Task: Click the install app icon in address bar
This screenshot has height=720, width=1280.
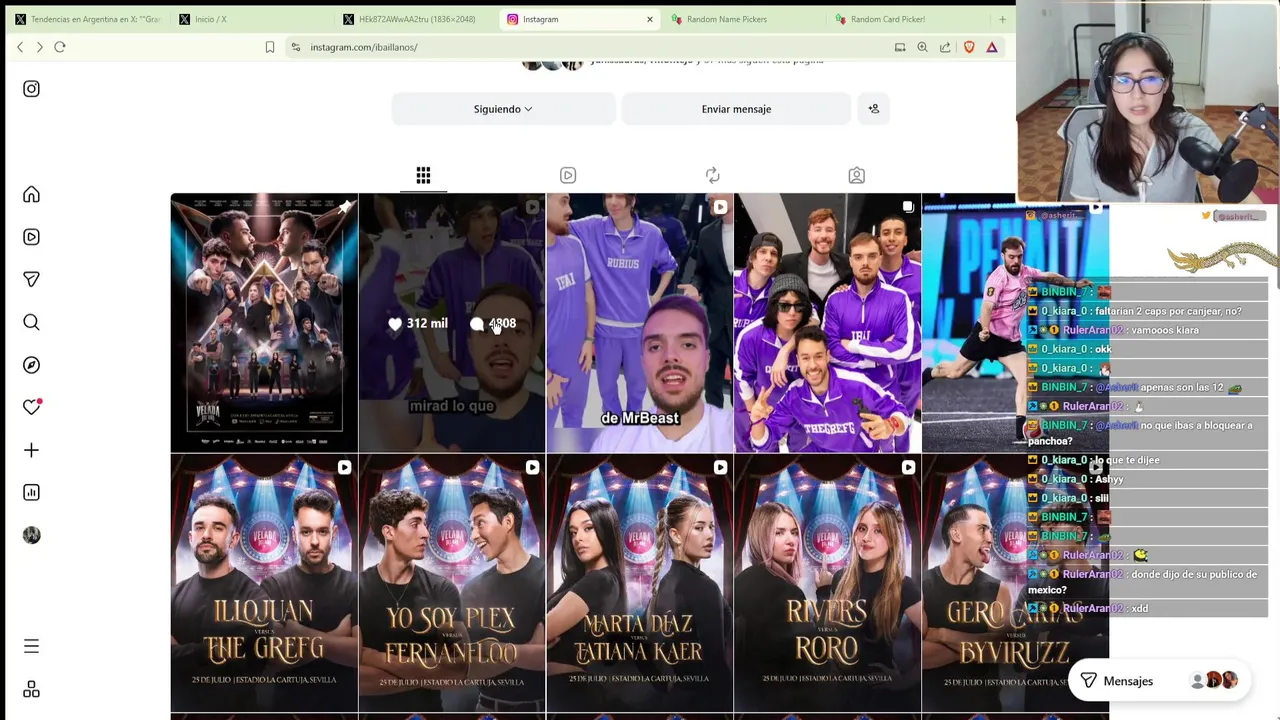Action: click(x=900, y=47)
